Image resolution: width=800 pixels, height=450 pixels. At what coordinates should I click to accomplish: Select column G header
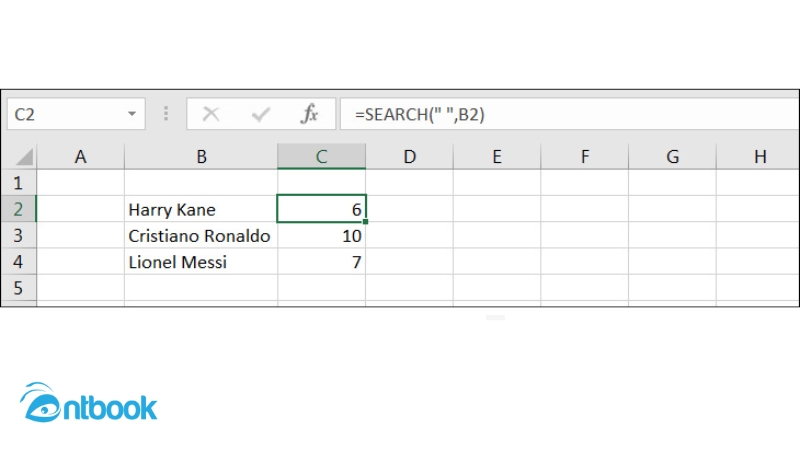click(x=672, y=157)
